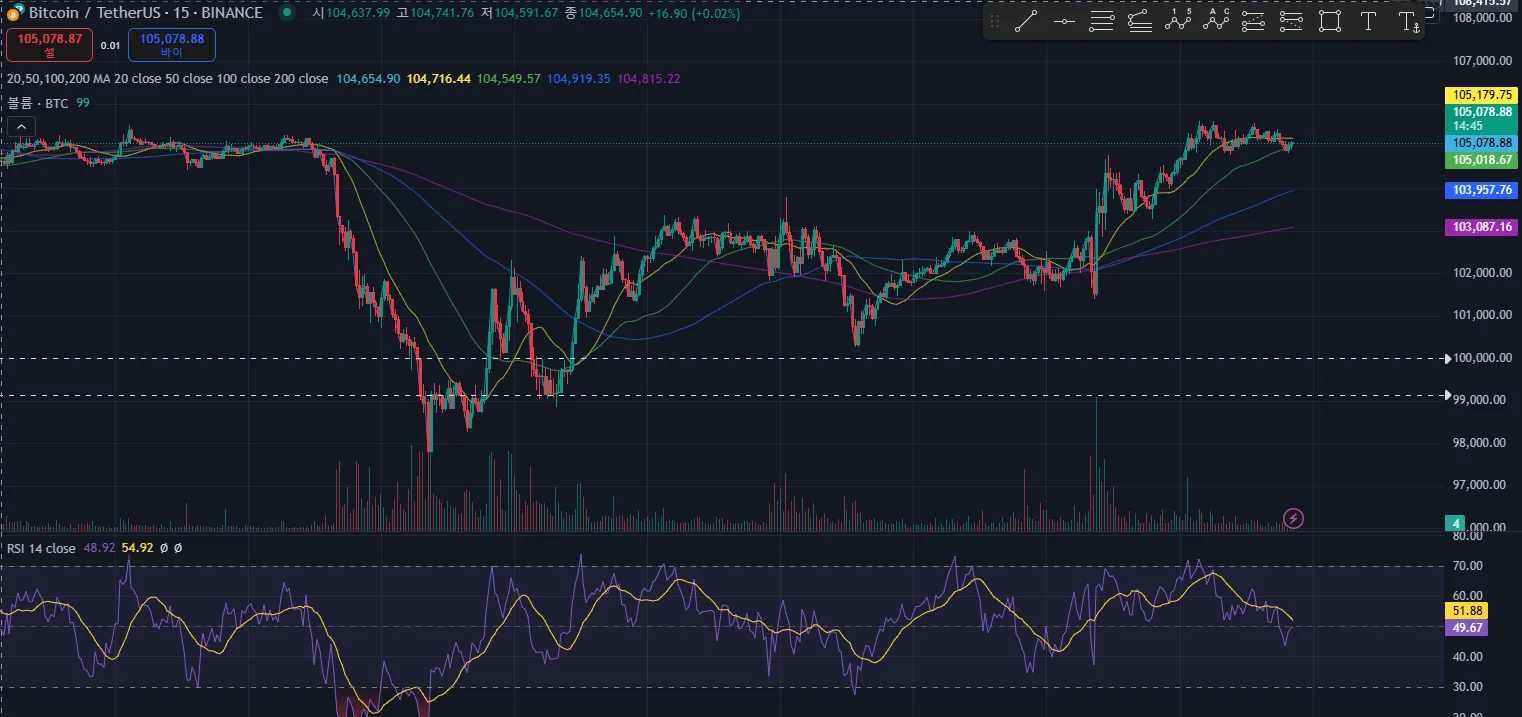Image resolution: width=1522 pixels, height=717 pixels.
Task: Grab the drawing toolbar drag handle
Action: pos(994,22)
